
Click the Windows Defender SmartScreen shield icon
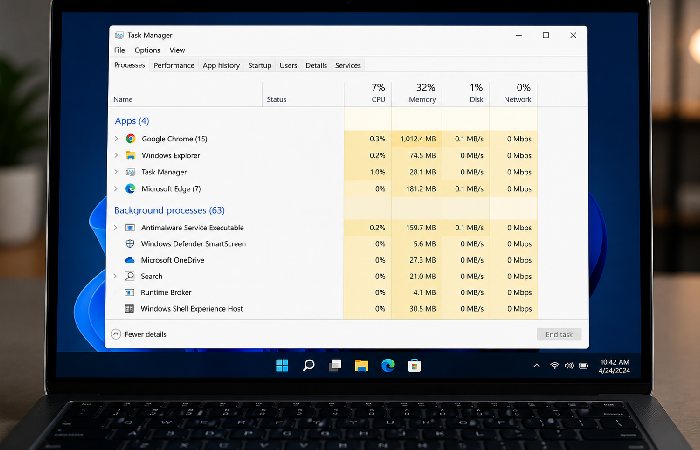[129, 244]
